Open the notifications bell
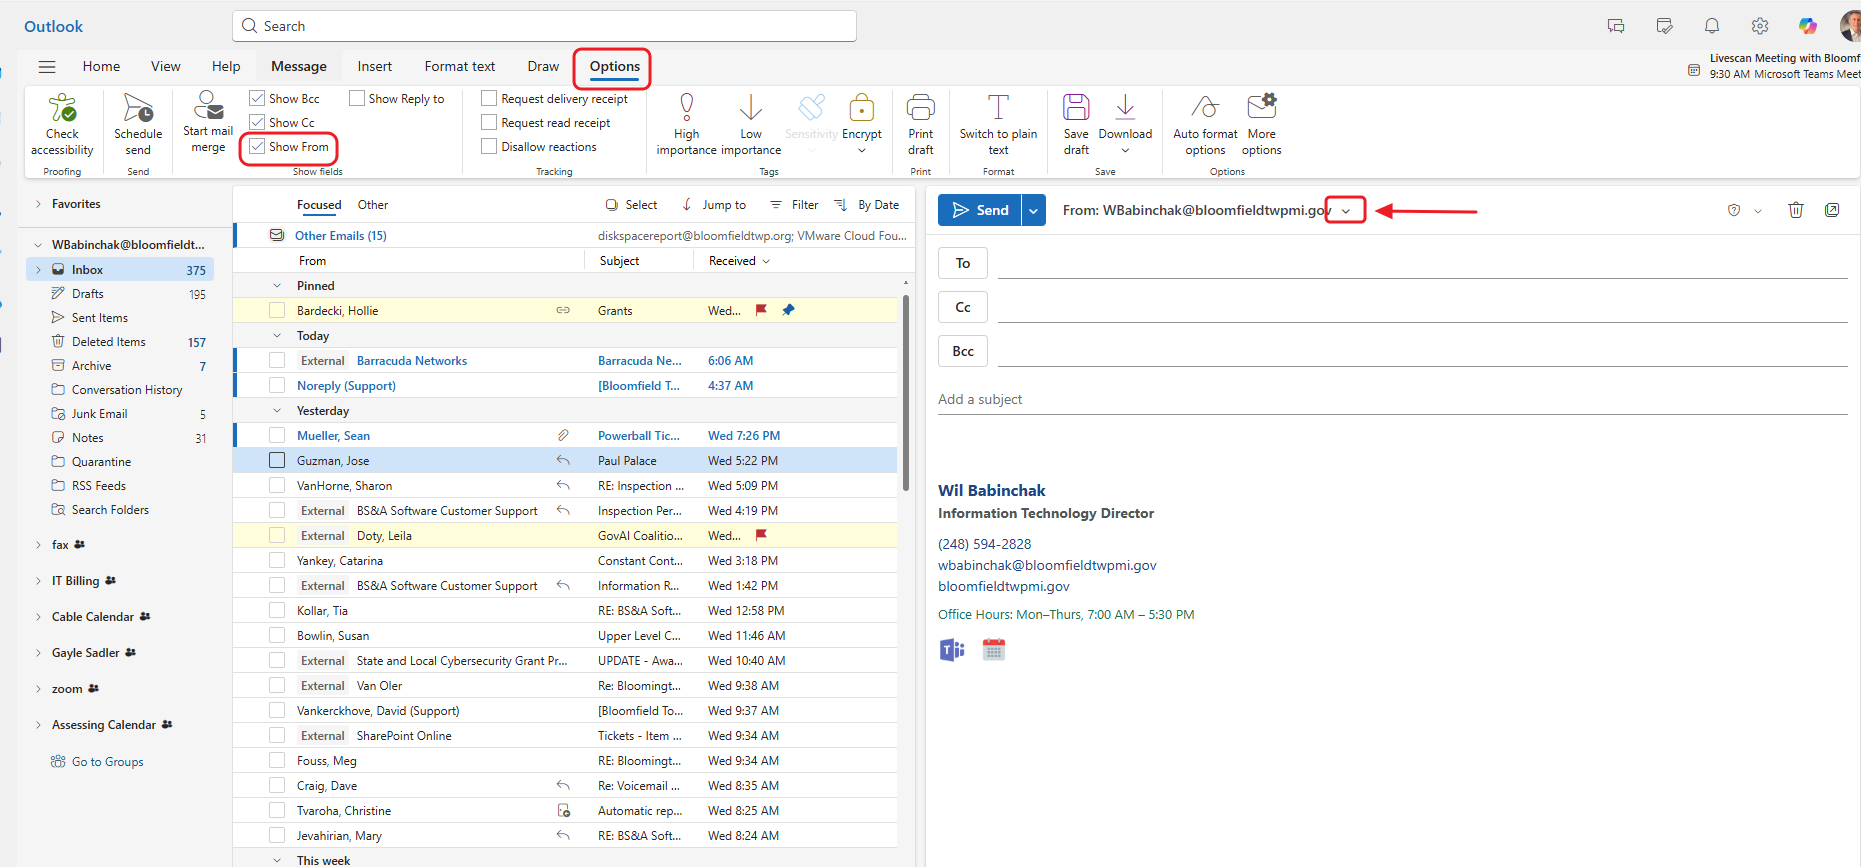The width and height of the screenshot is (1861, 867). [x=1712, y=26]
